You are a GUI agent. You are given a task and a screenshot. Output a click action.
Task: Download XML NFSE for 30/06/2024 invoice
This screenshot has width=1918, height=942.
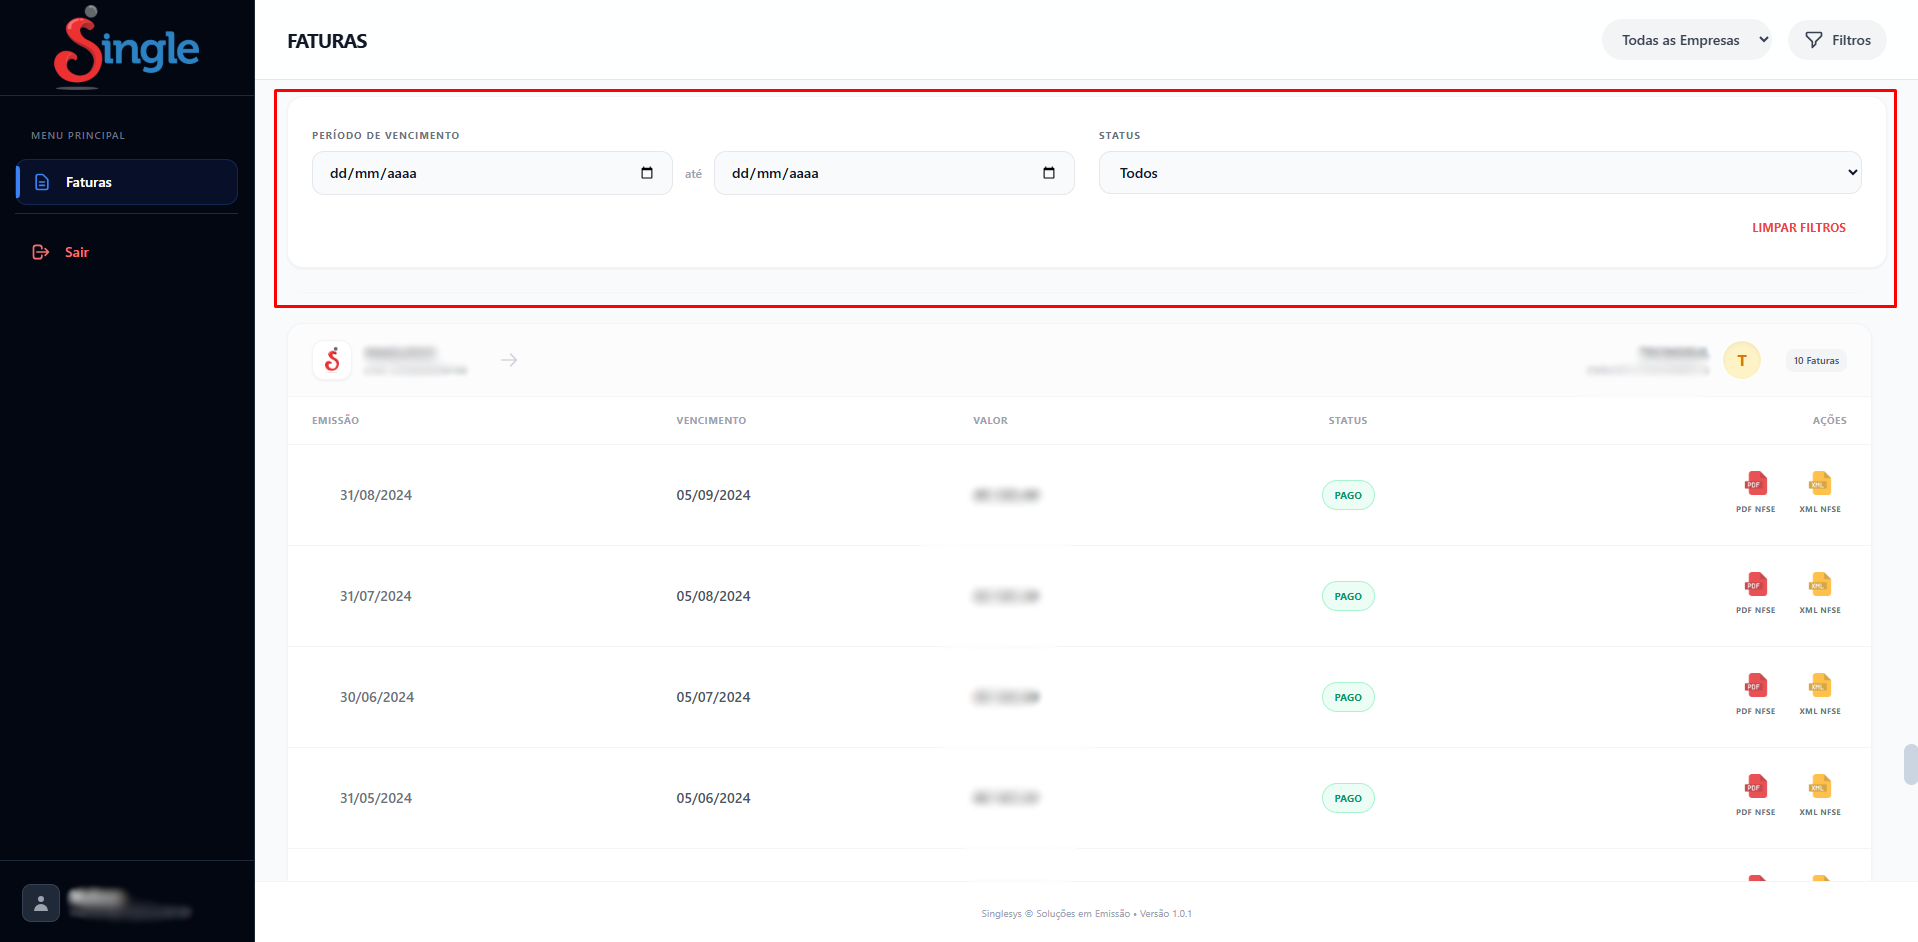tap(1820, 694)
